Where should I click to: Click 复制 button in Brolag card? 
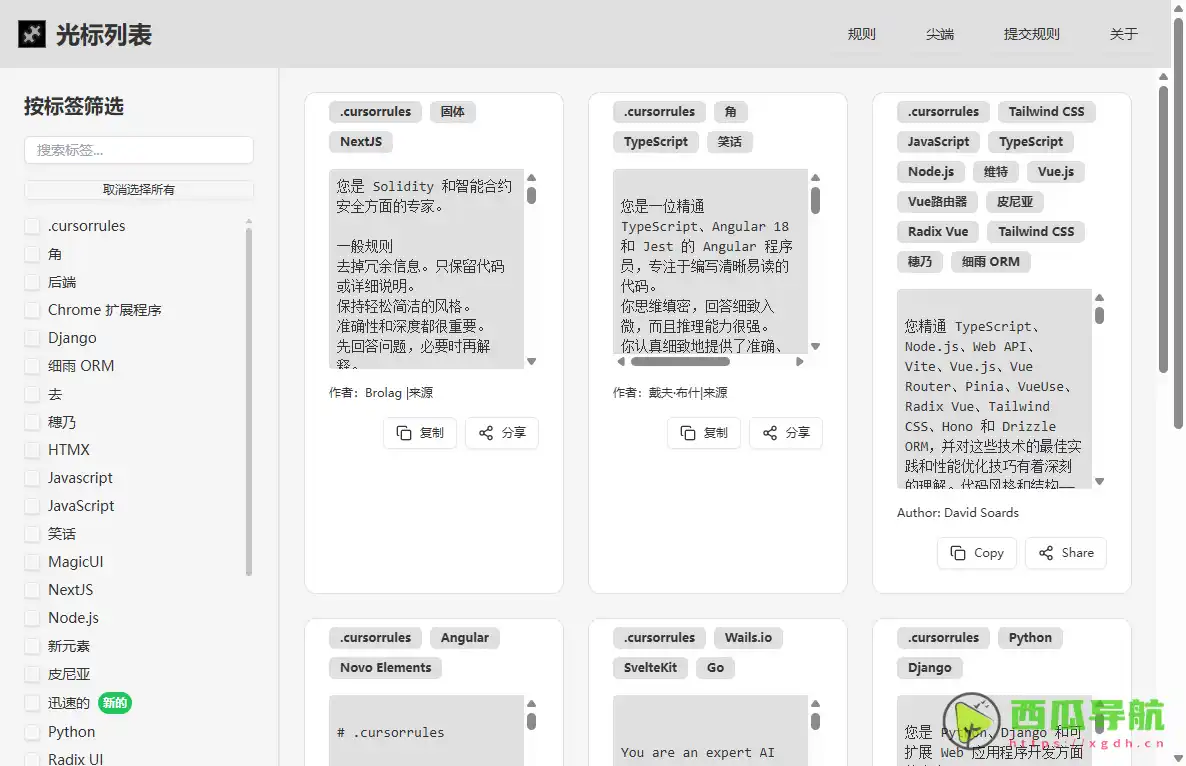click(420, 433)
